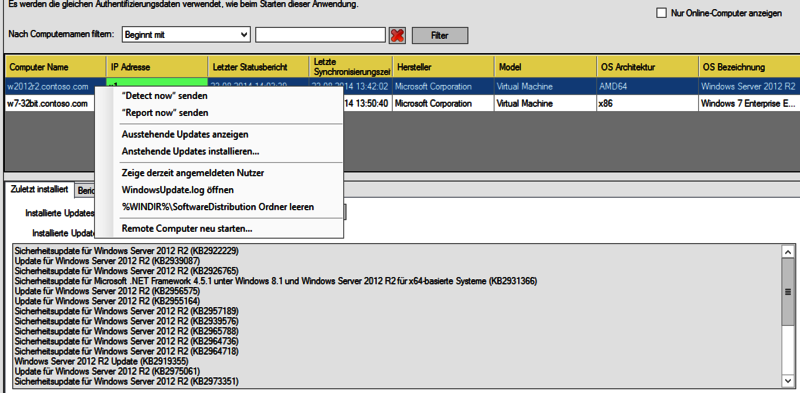Select .NET Framework 4.5.1 update KB2931366
Viewport: 800px width, 393px height.
[276, 281]
